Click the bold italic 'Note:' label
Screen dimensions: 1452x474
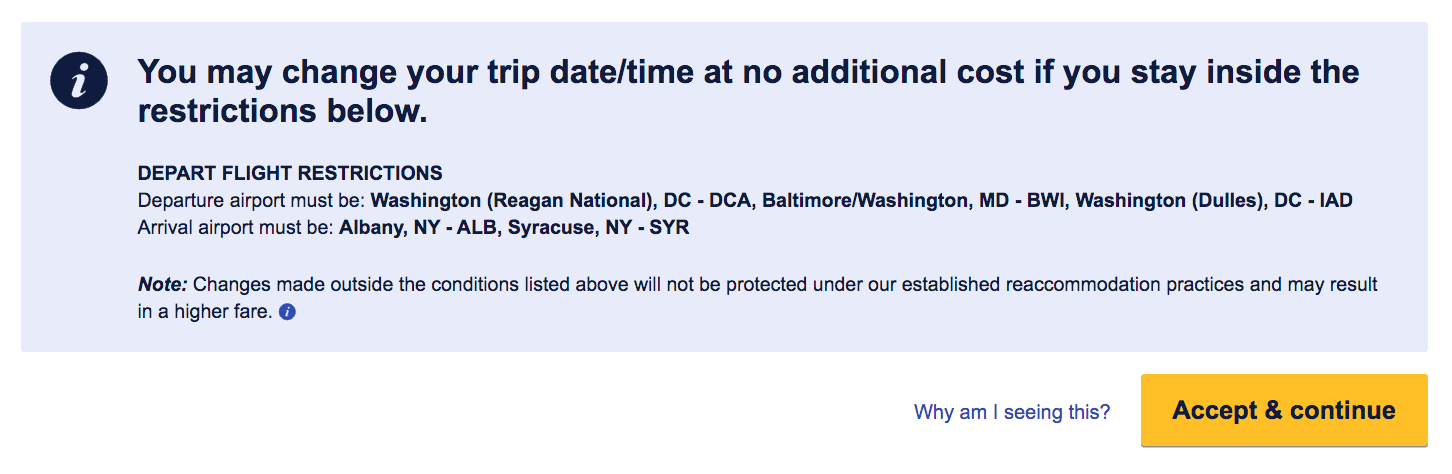[x=163, y=284]
